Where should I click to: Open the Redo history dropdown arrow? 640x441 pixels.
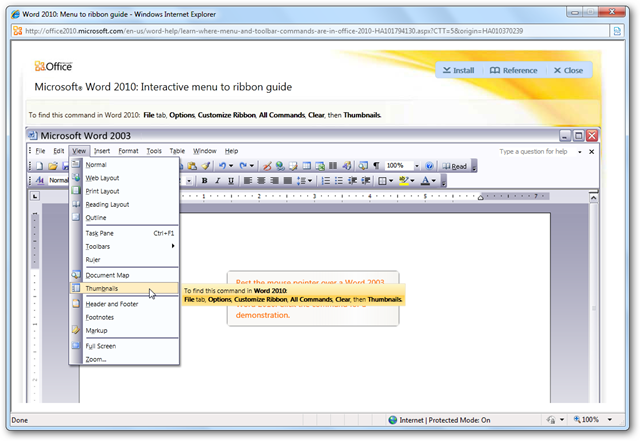pyautogui.click(x=252, y=166)
